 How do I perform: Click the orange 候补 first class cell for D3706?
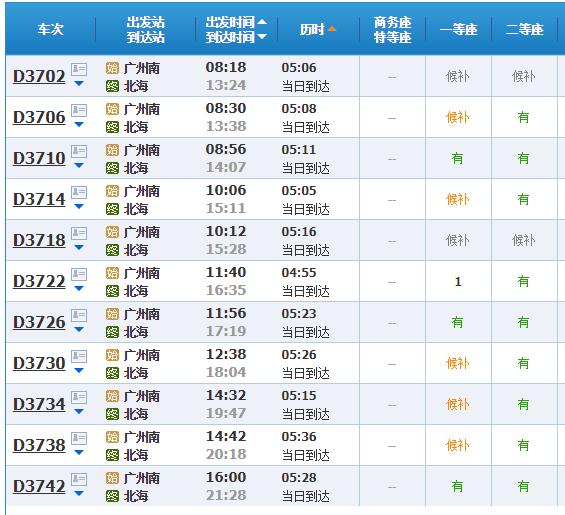(458, 117)
